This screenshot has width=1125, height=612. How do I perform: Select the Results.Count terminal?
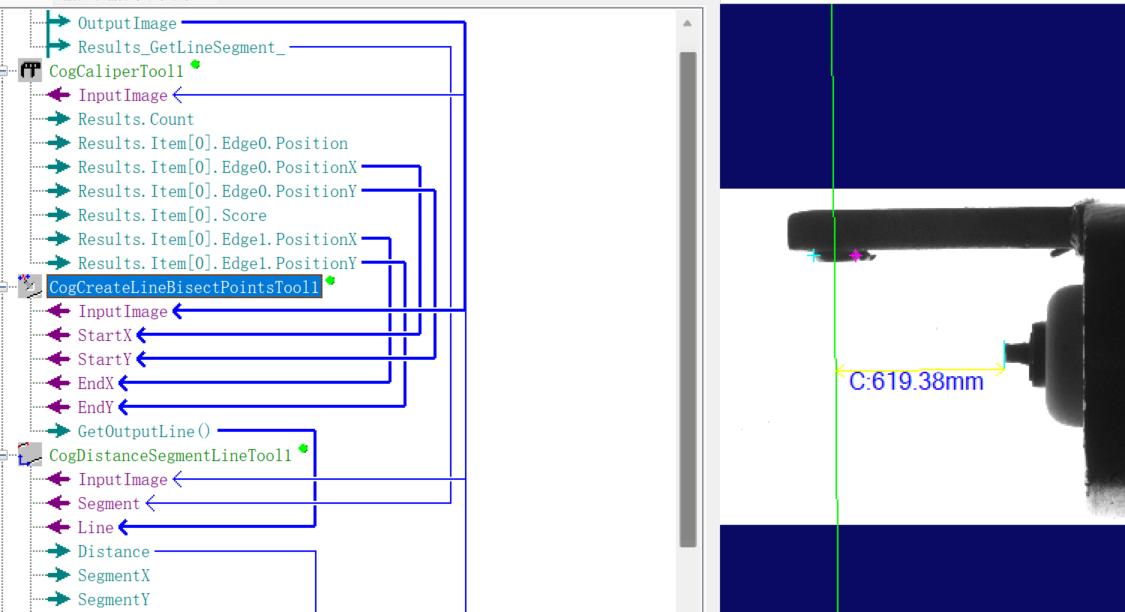click(x=136, y=119)
